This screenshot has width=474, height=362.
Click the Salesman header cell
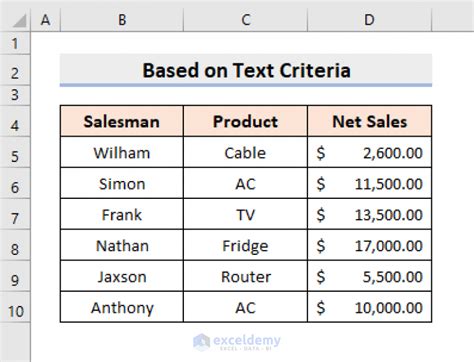click(x=122, y=121)
